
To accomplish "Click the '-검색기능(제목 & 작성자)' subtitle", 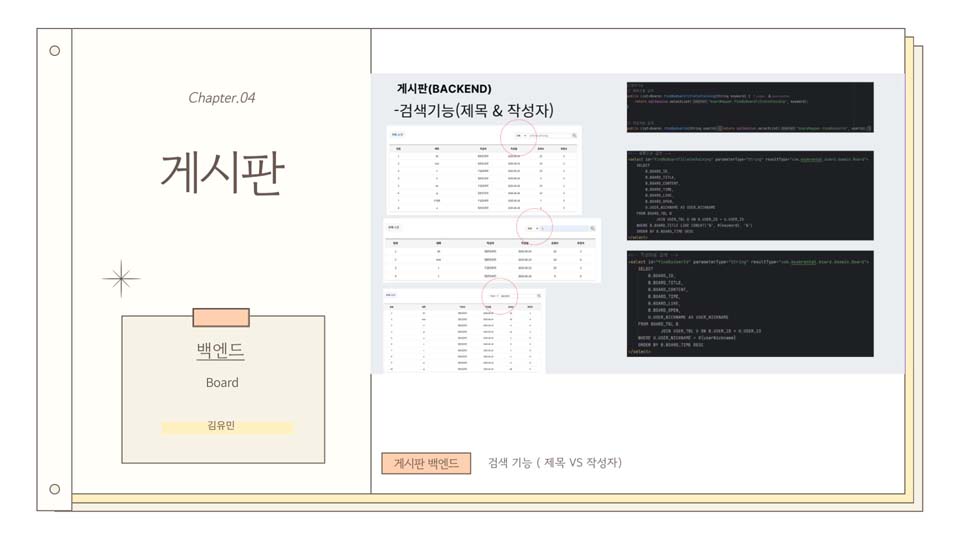I will point(473,111).
